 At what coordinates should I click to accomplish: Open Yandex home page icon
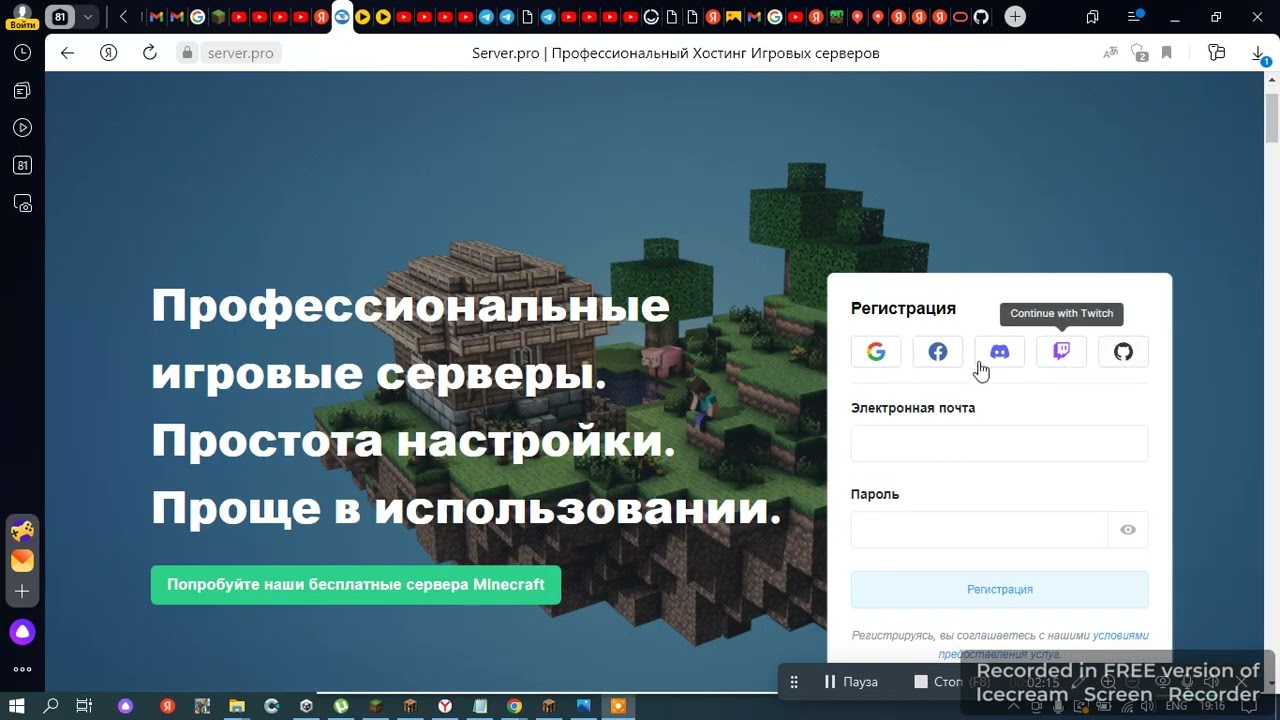109,53
